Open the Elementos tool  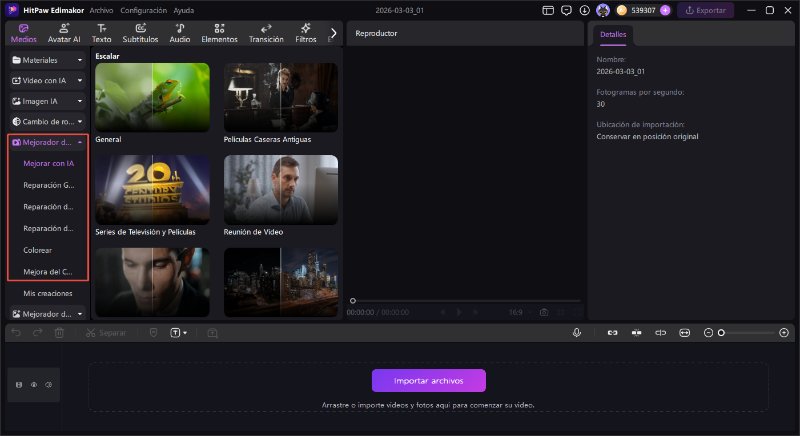coord(219,33)
